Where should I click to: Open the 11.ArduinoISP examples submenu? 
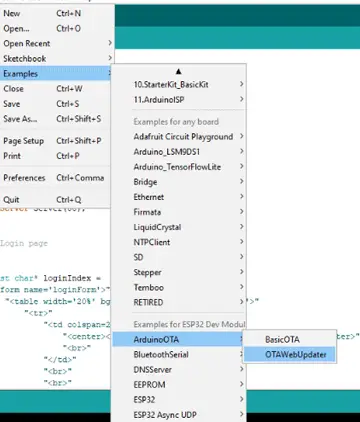click(179, 99)
